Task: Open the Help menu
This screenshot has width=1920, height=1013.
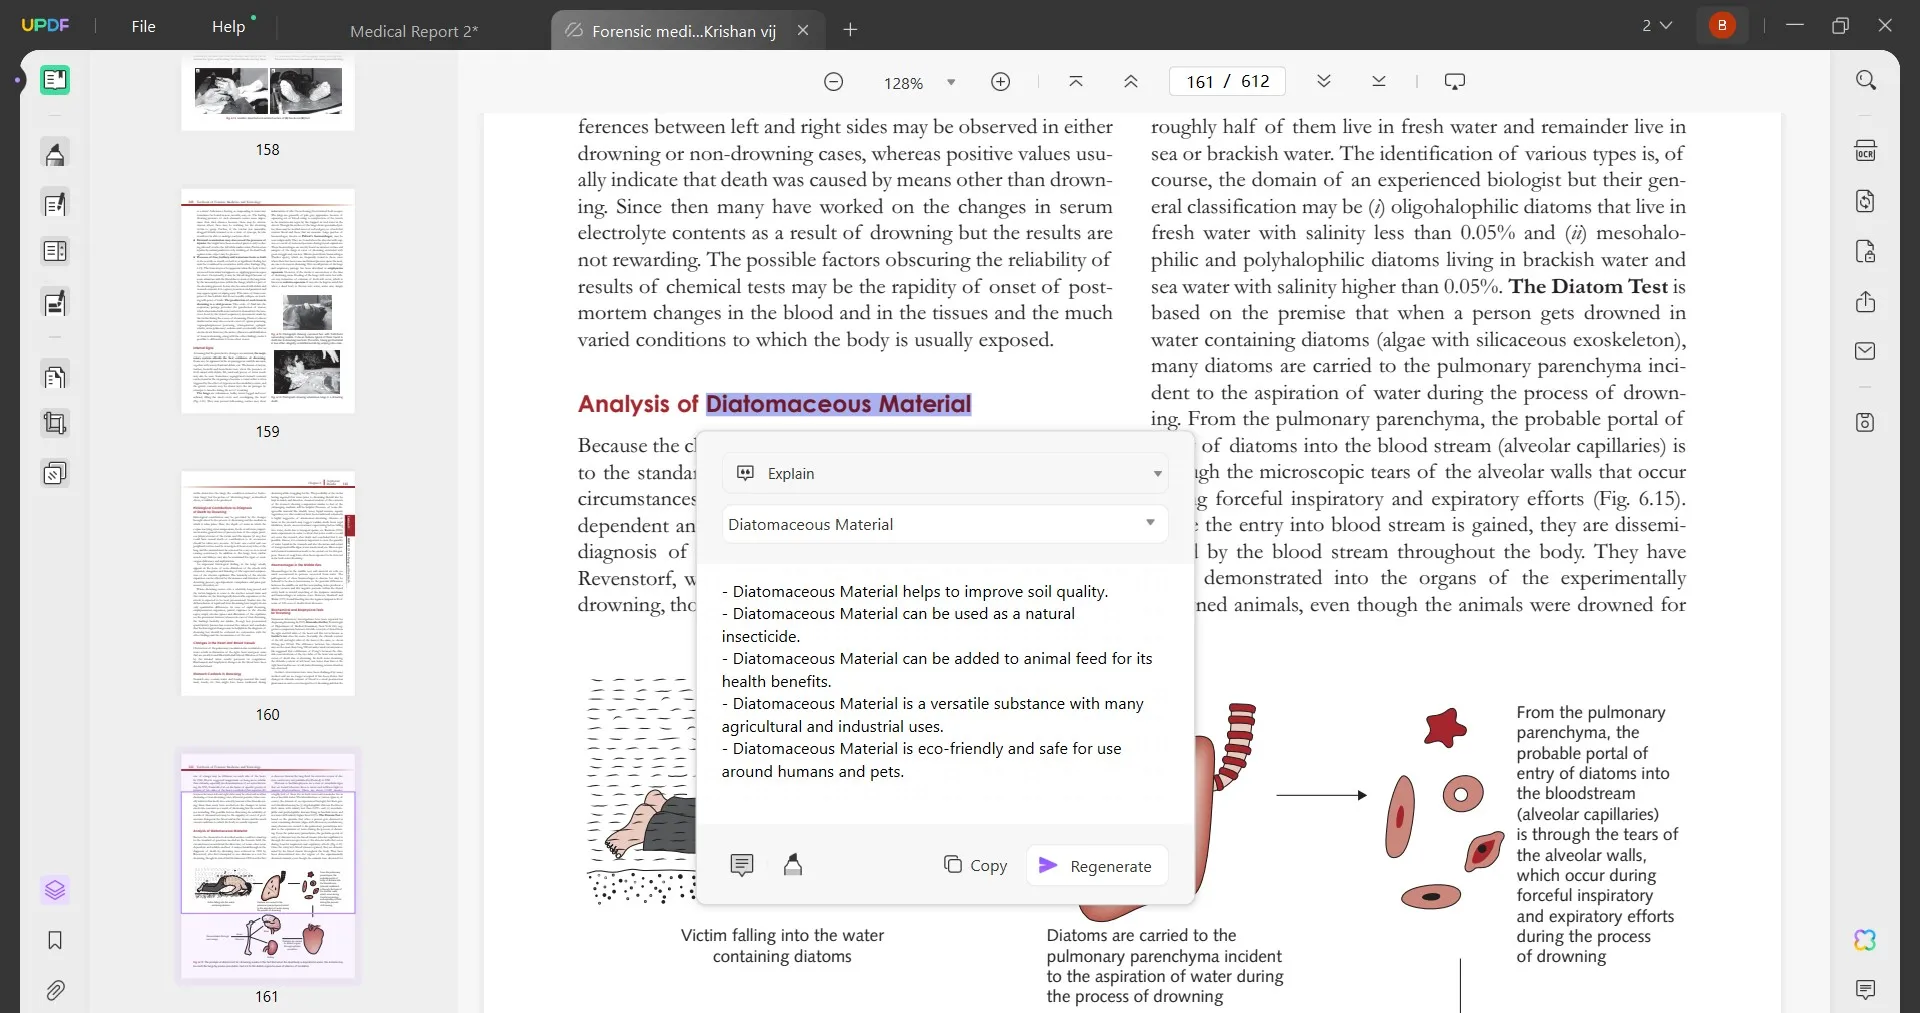Action: click(228, 26)
